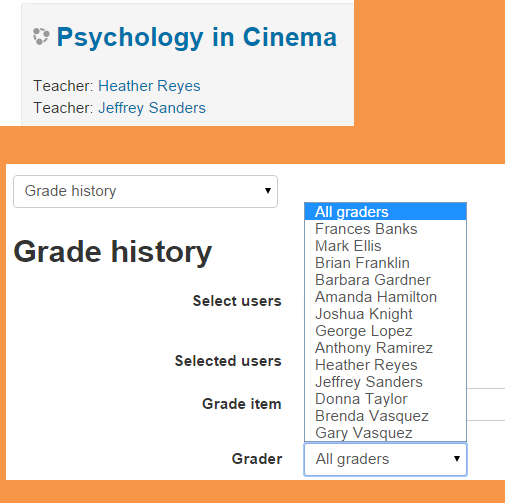Pick Amanda Hamilton in grader list

click(385, 297)
